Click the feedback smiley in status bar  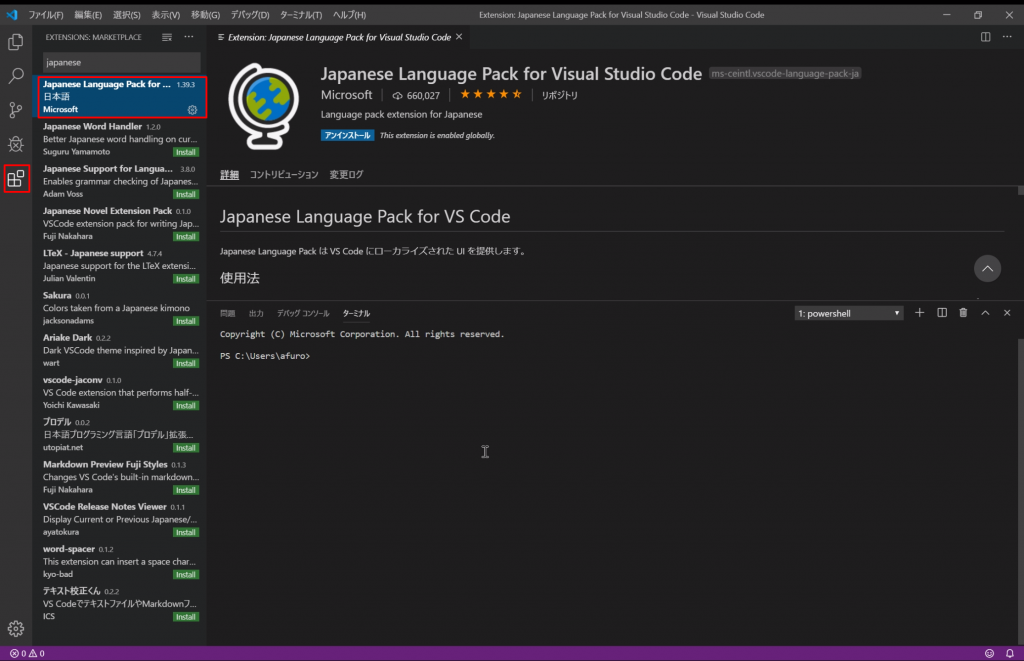(989, 653)
